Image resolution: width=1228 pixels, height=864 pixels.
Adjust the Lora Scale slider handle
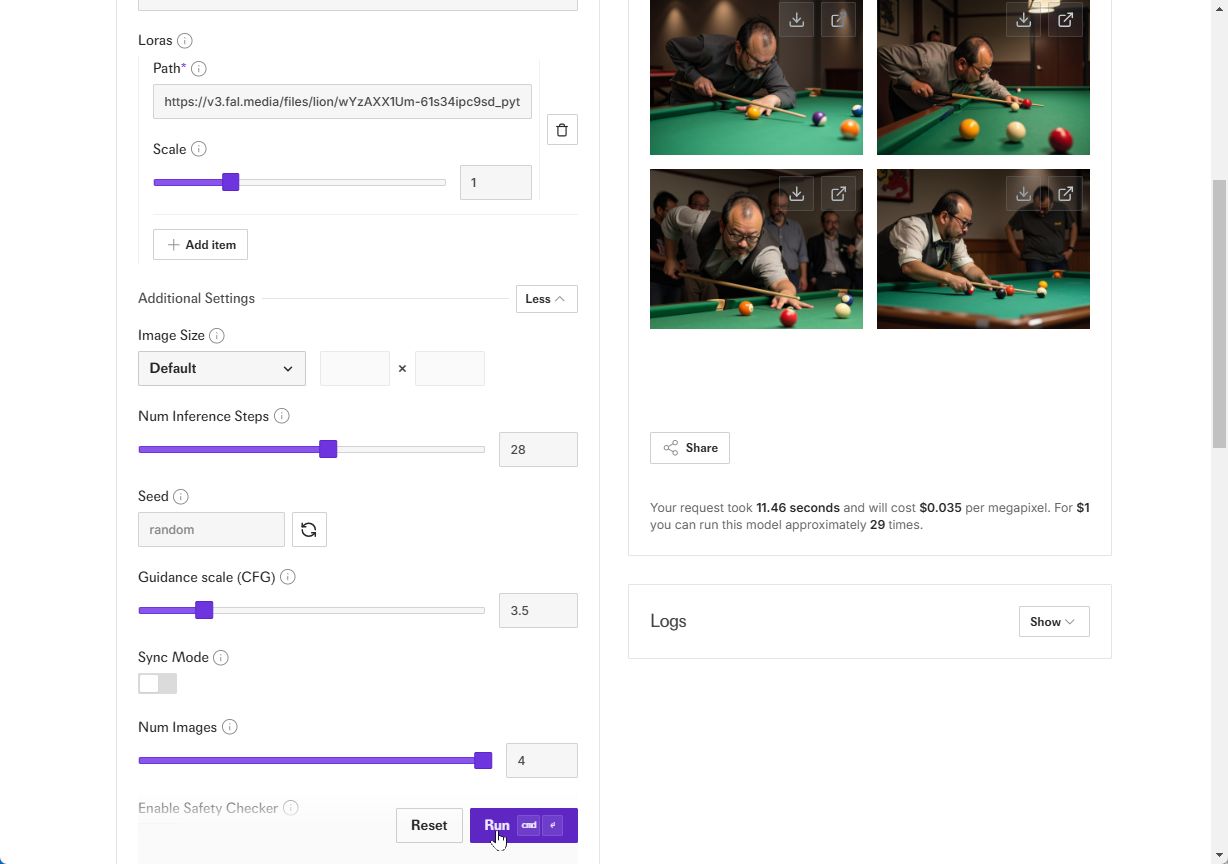[x=230, y=182]
